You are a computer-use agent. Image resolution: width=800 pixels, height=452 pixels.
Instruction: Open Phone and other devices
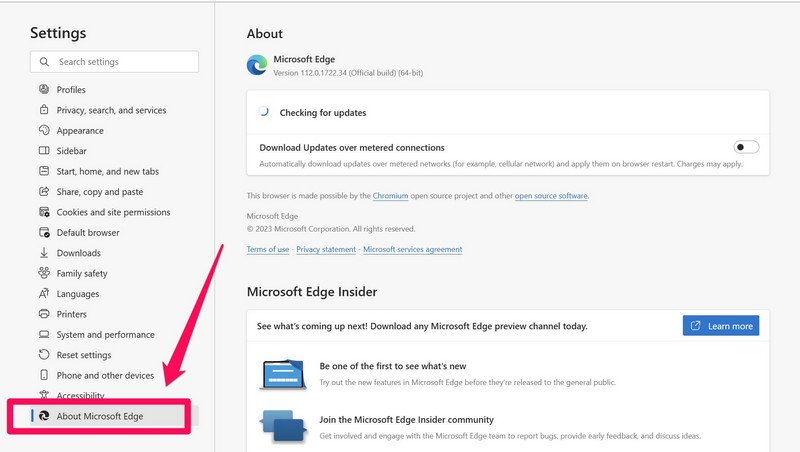point(105,375)
